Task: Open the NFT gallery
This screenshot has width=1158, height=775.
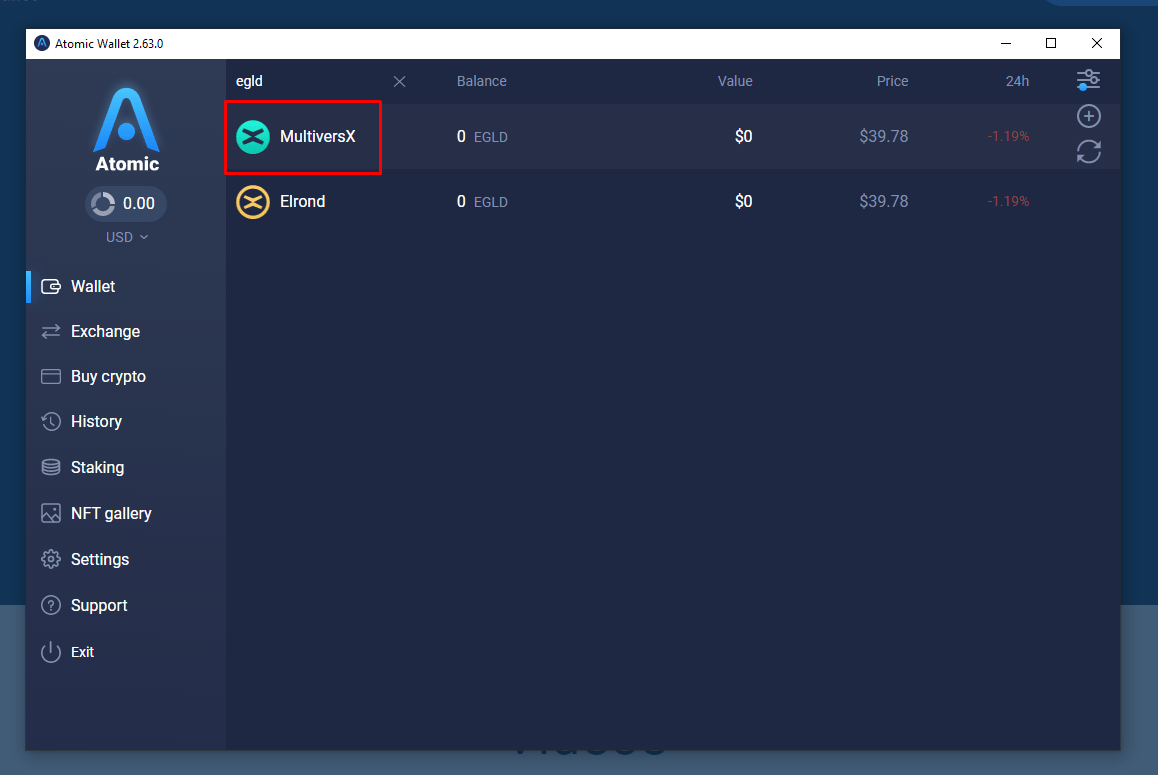Action: pos(110,513)
